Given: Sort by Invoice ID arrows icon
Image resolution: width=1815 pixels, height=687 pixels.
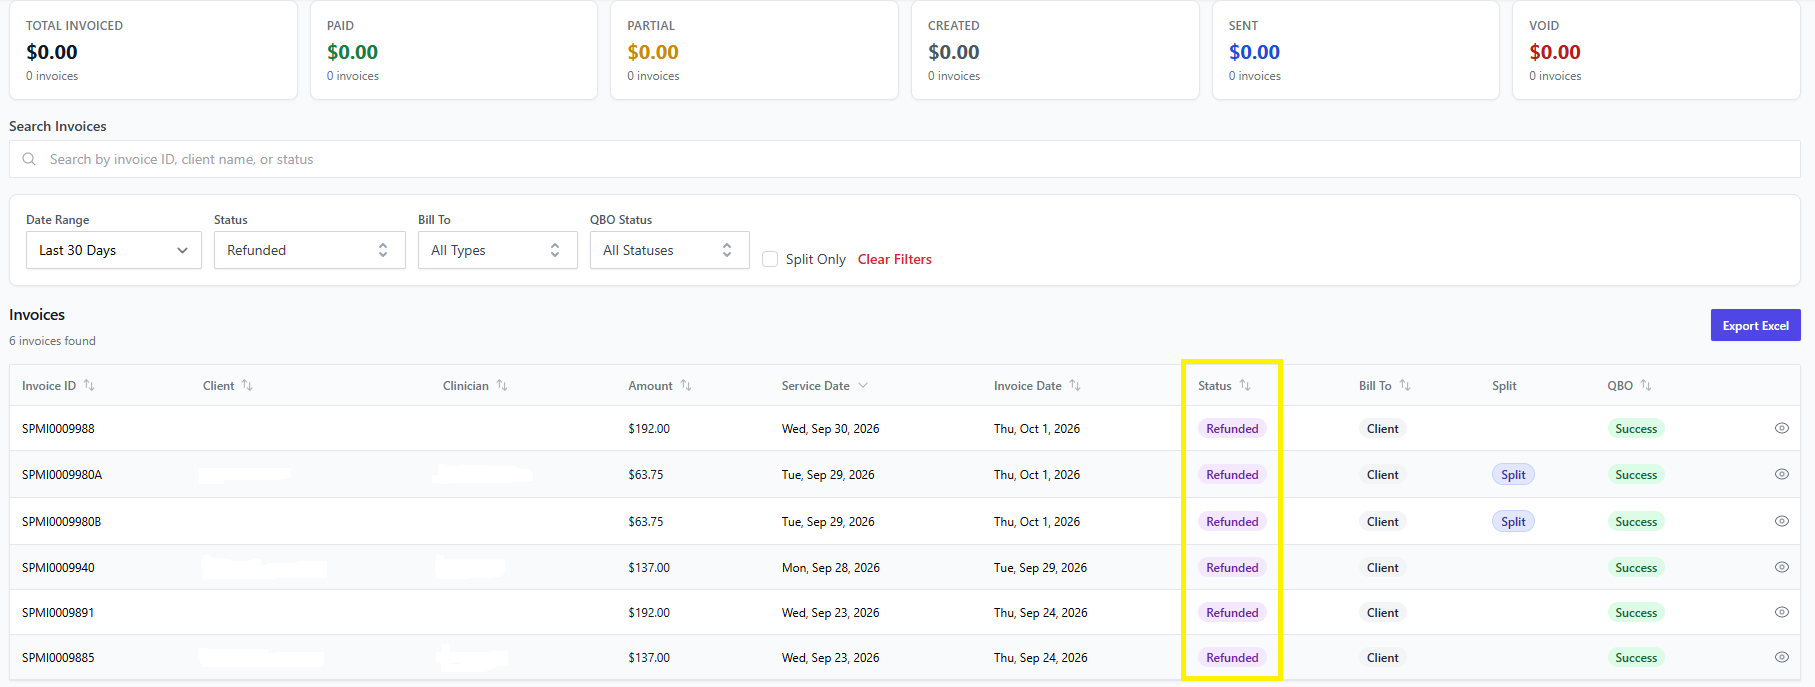Looking at the screenshot, I should pos(89,385).
